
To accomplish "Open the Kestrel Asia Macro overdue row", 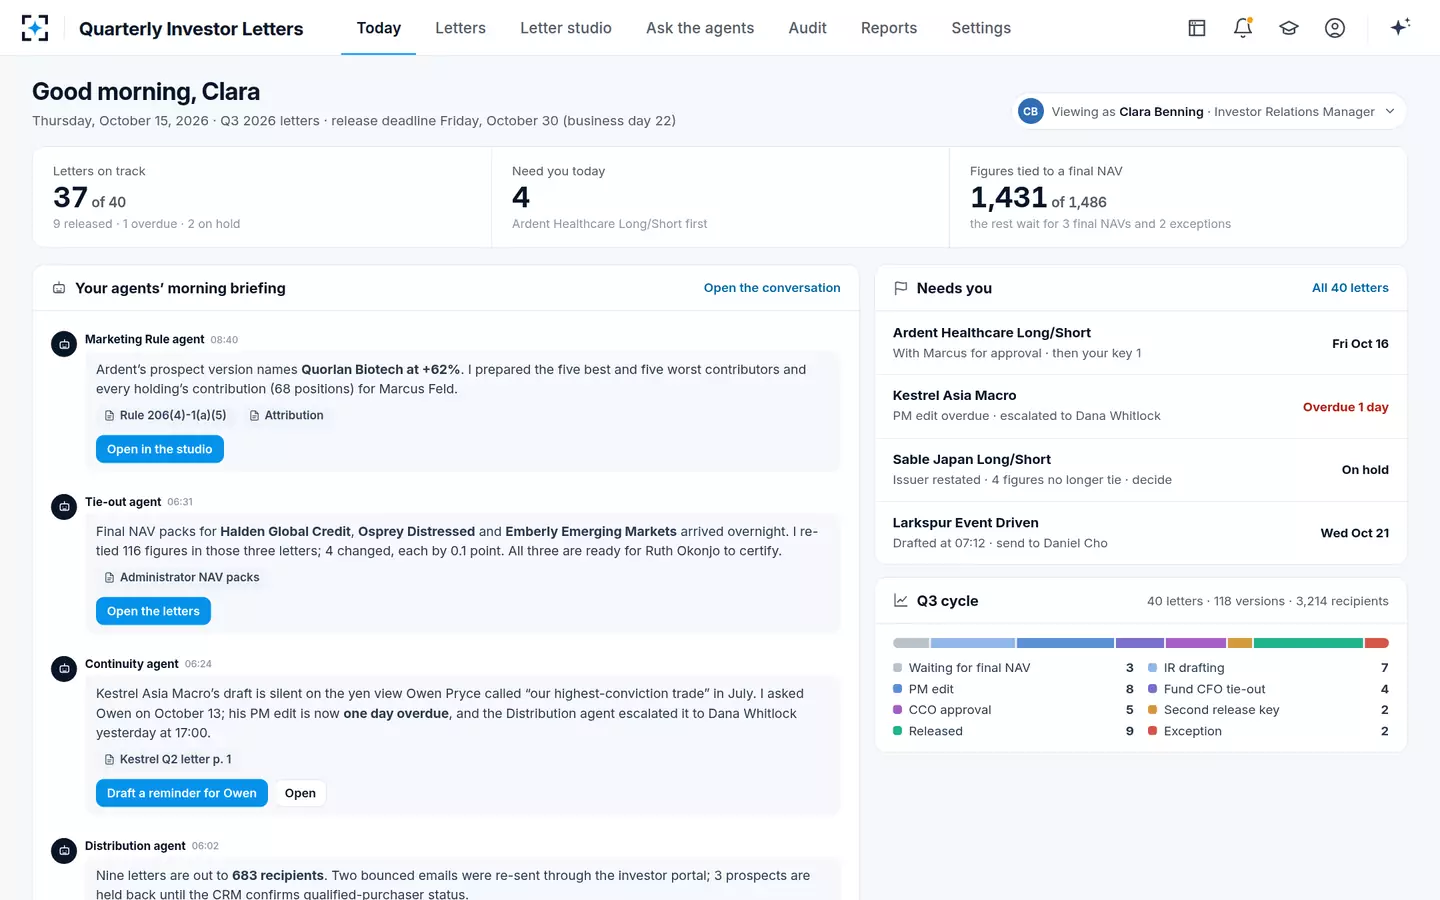I will (1141, 406).
